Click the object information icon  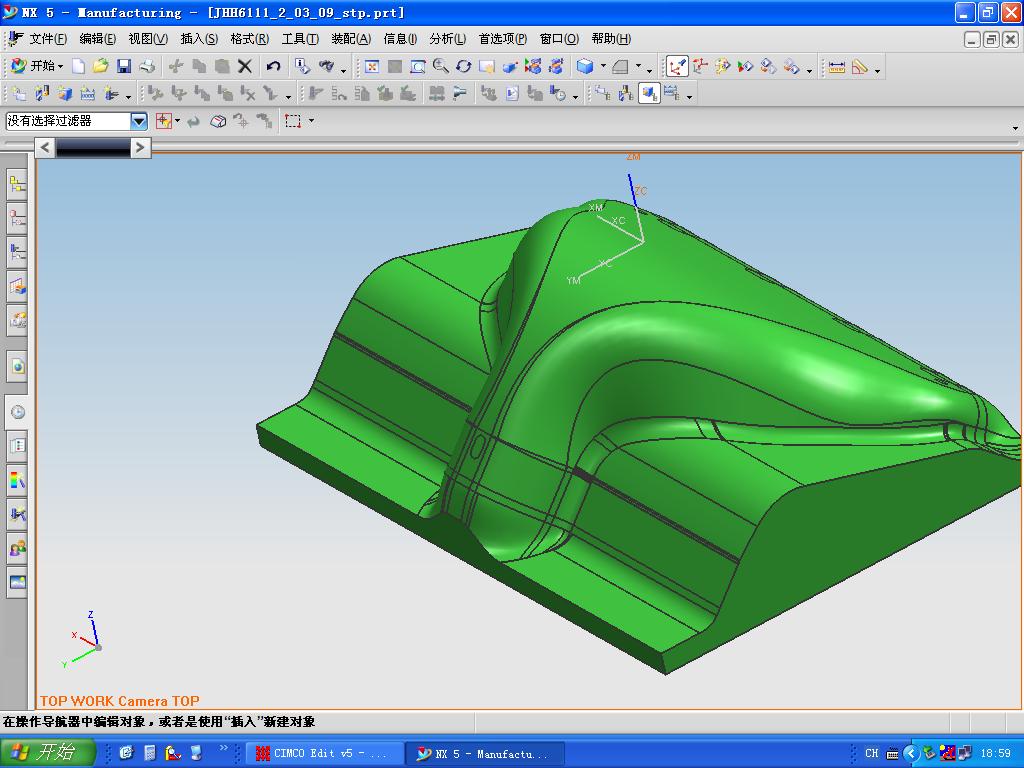(302, 66)
